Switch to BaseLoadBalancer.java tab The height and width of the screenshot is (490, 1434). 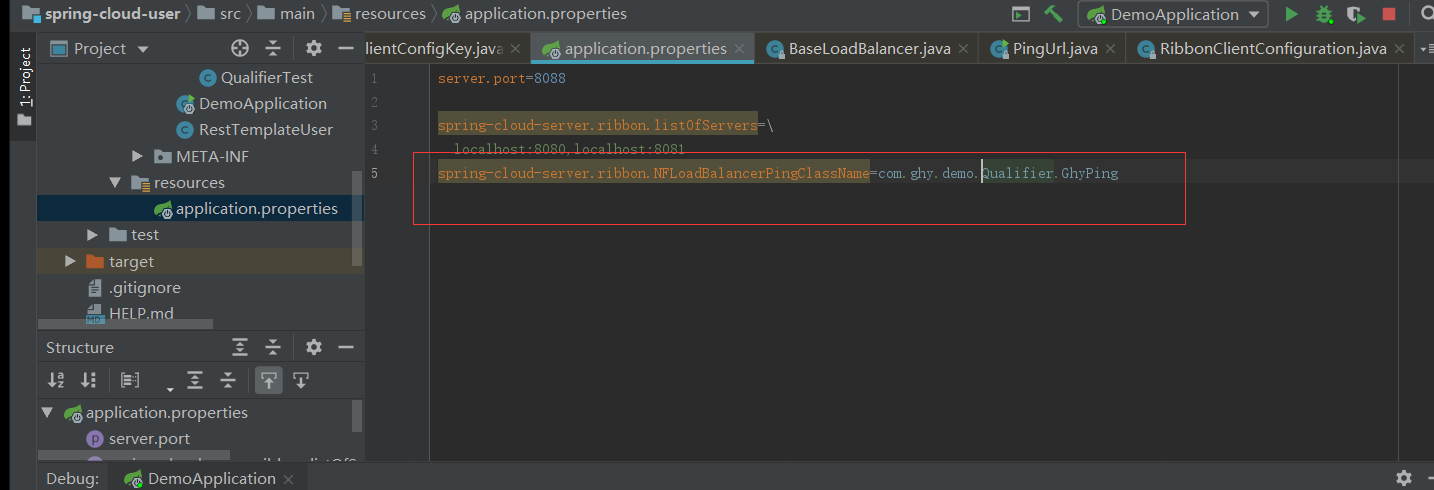coord(868,48)
